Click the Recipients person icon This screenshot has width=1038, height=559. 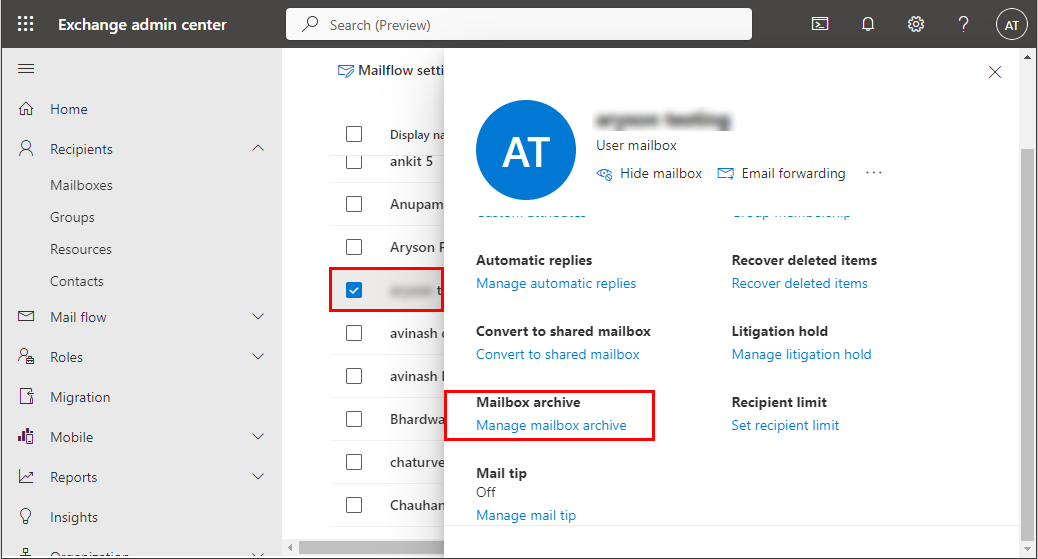26,148
